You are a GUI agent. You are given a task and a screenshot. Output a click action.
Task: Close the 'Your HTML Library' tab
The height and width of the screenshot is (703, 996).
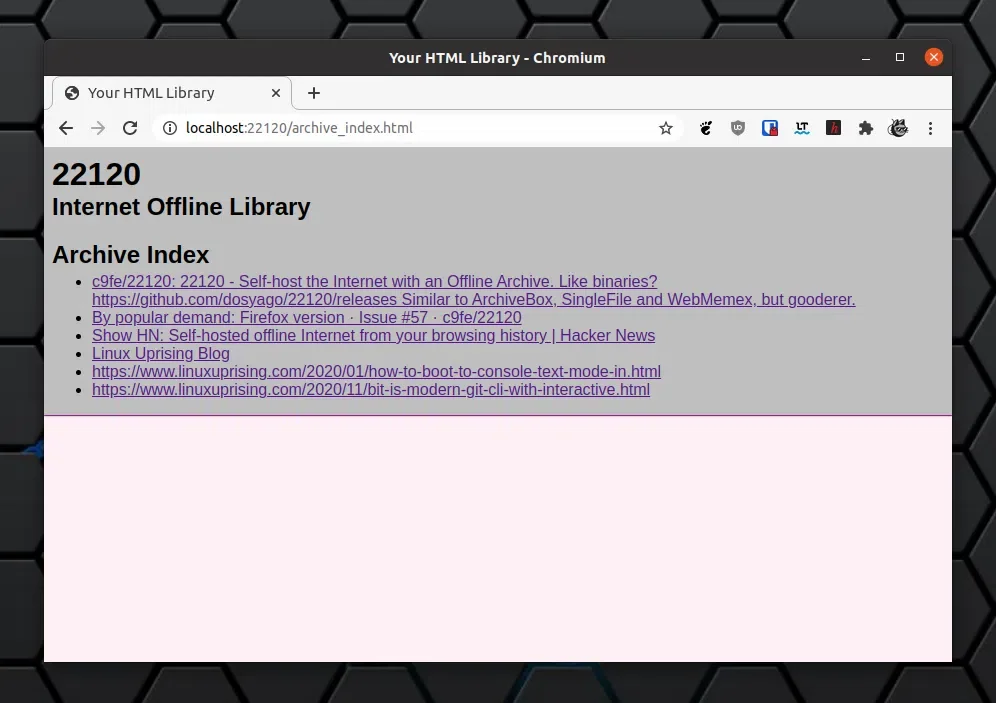click(x=273, y=93)
